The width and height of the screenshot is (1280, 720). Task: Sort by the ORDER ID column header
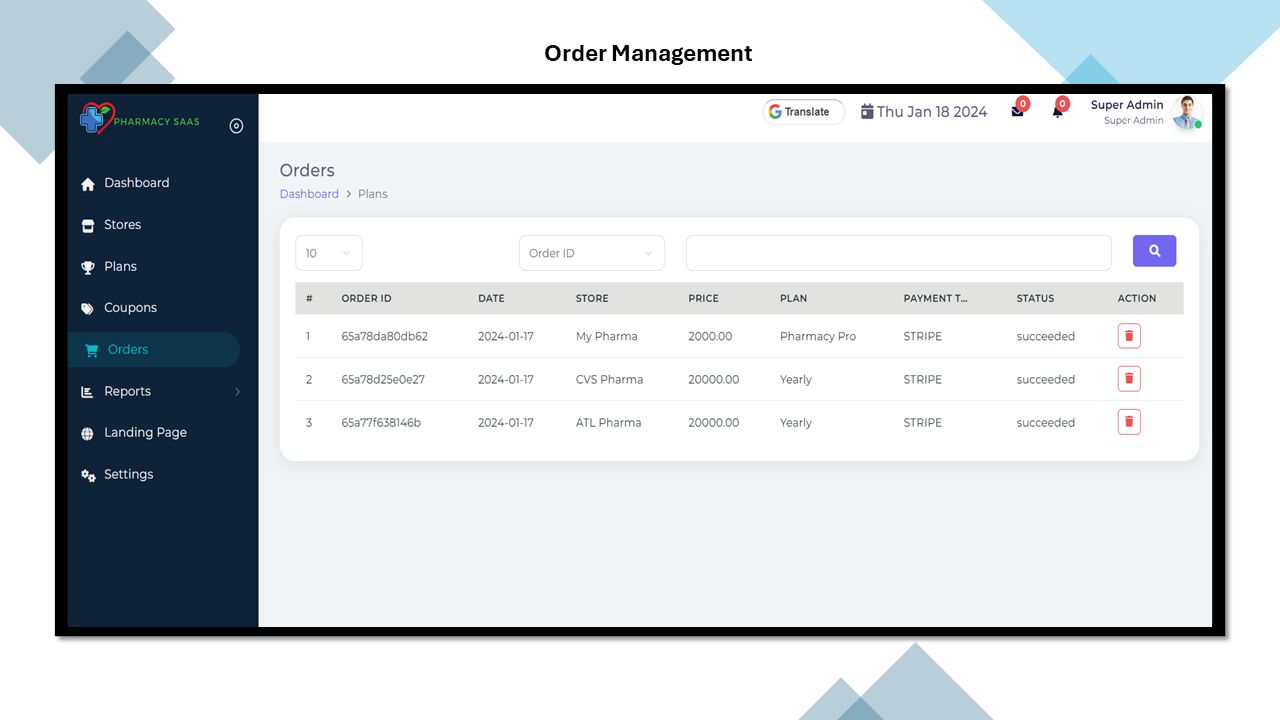coord(367,298)
